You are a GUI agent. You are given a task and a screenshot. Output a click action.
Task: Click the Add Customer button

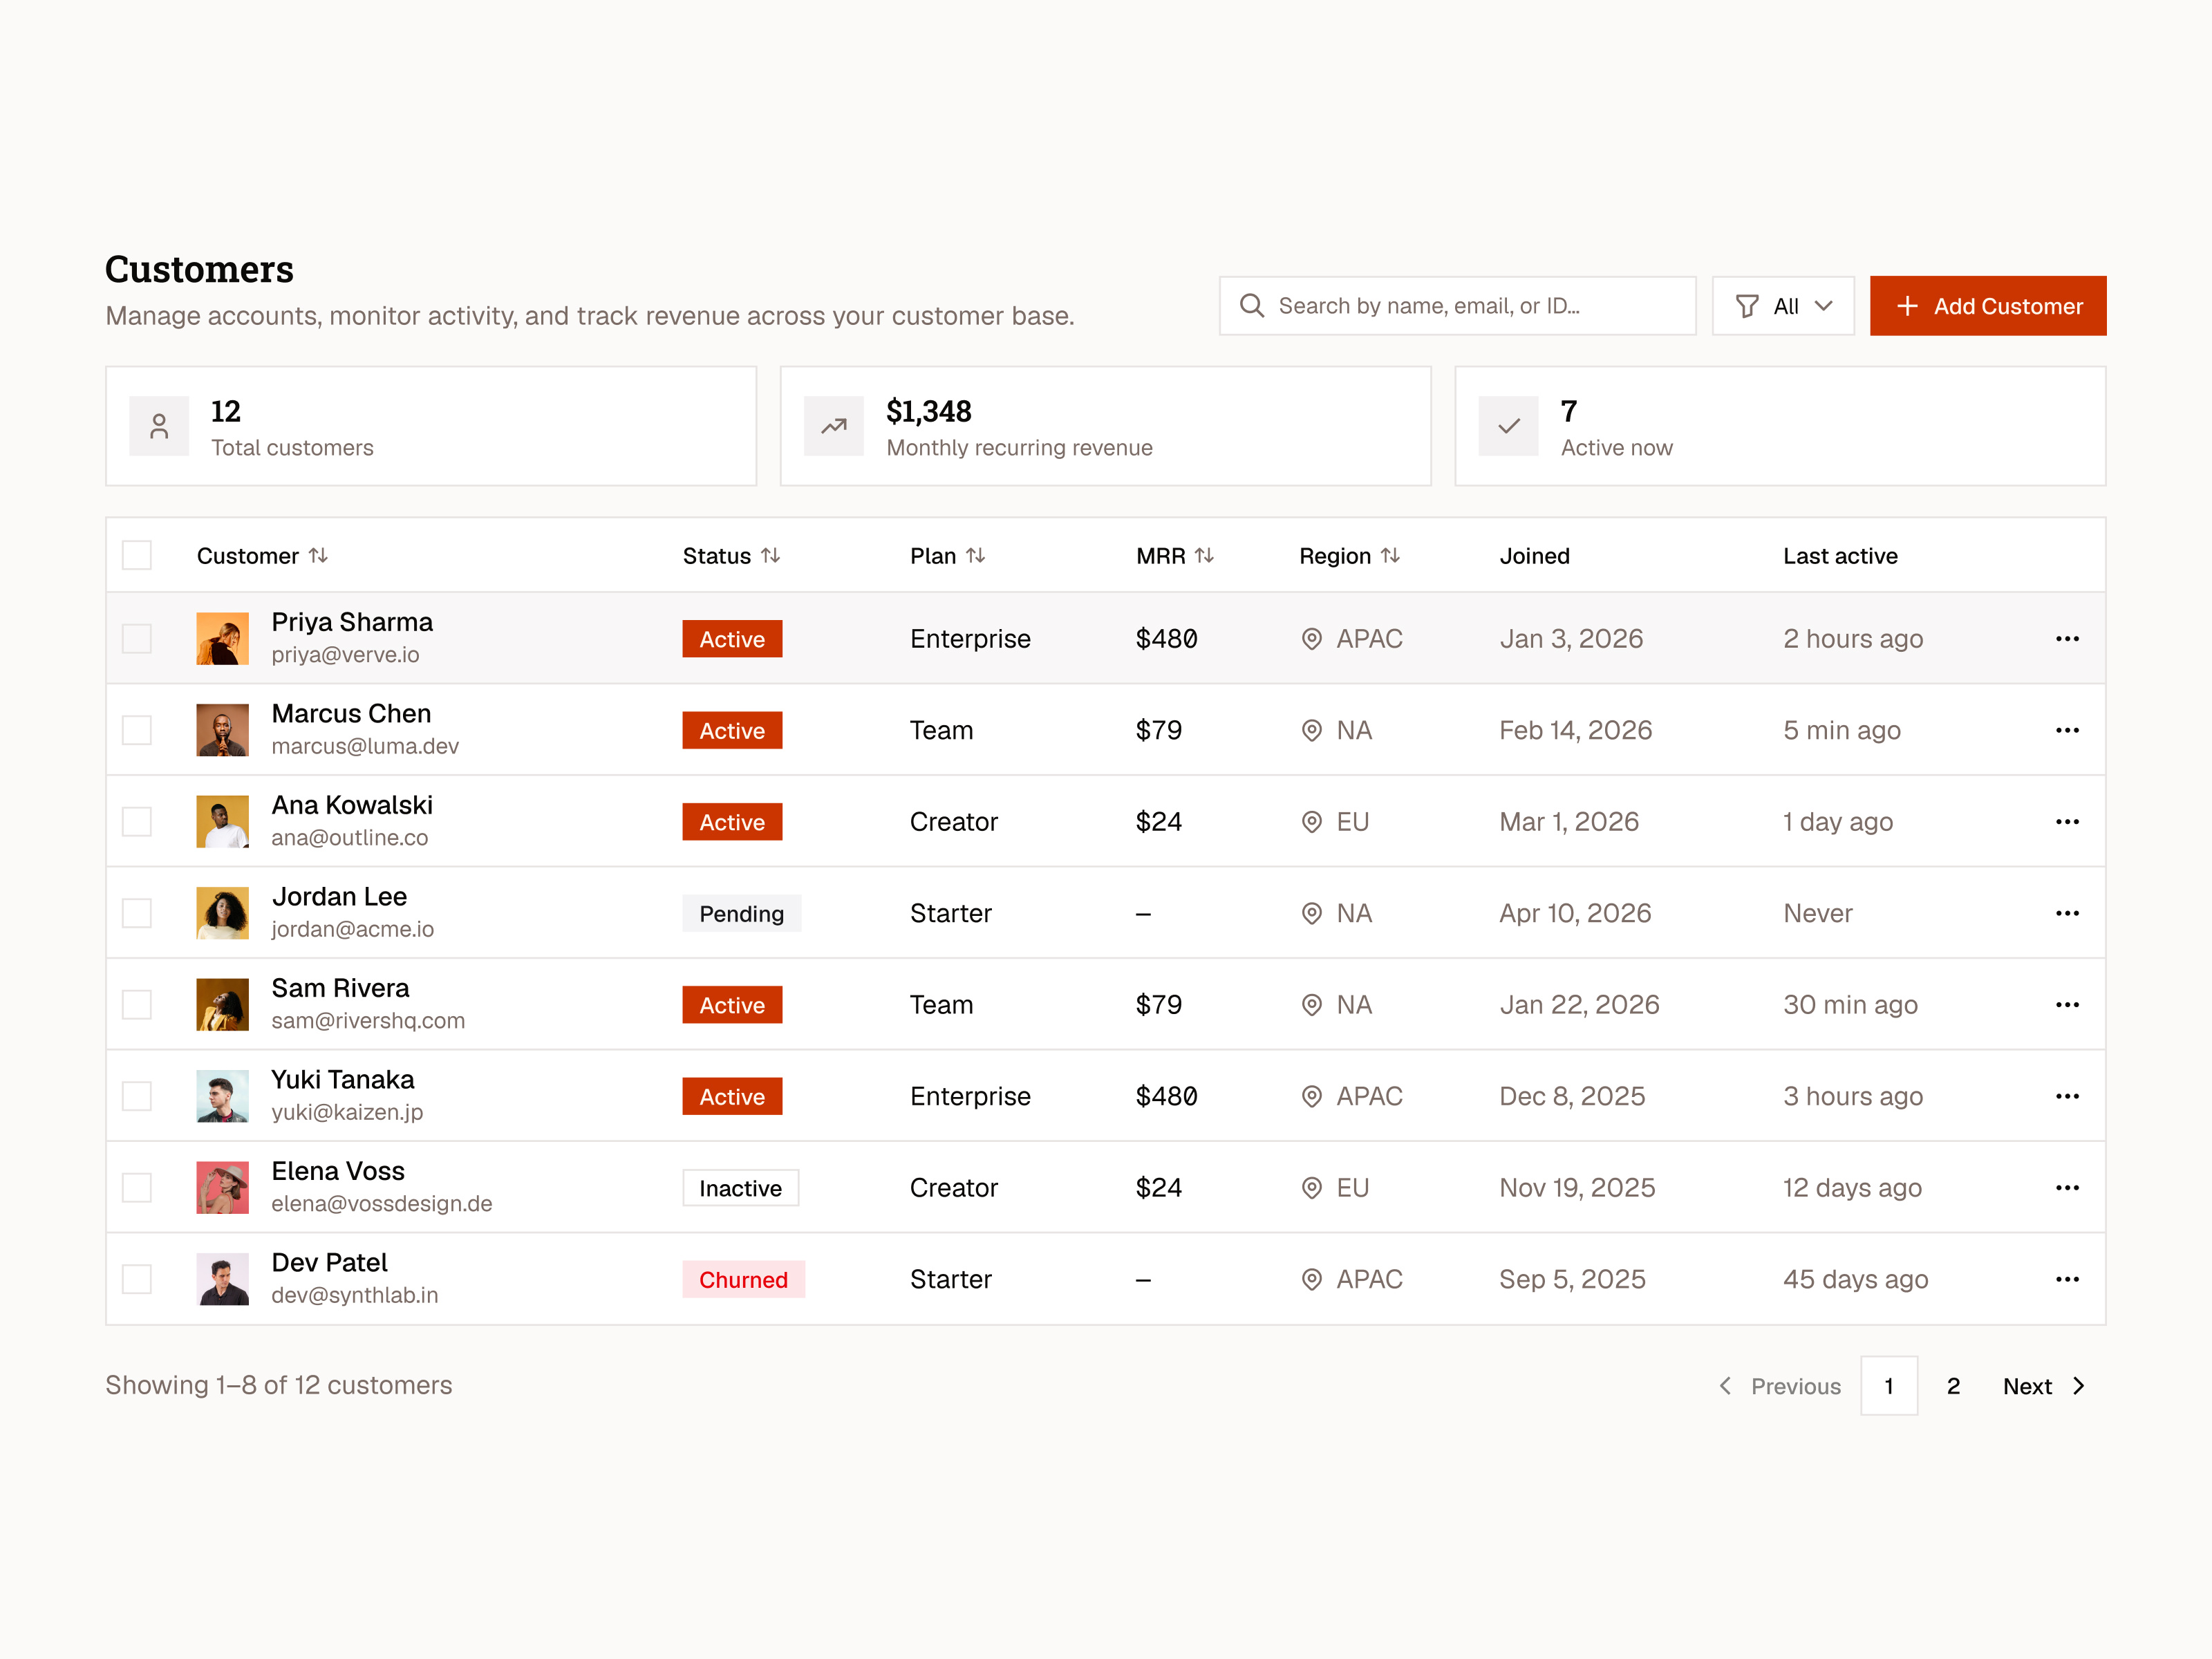(1988, 306)
